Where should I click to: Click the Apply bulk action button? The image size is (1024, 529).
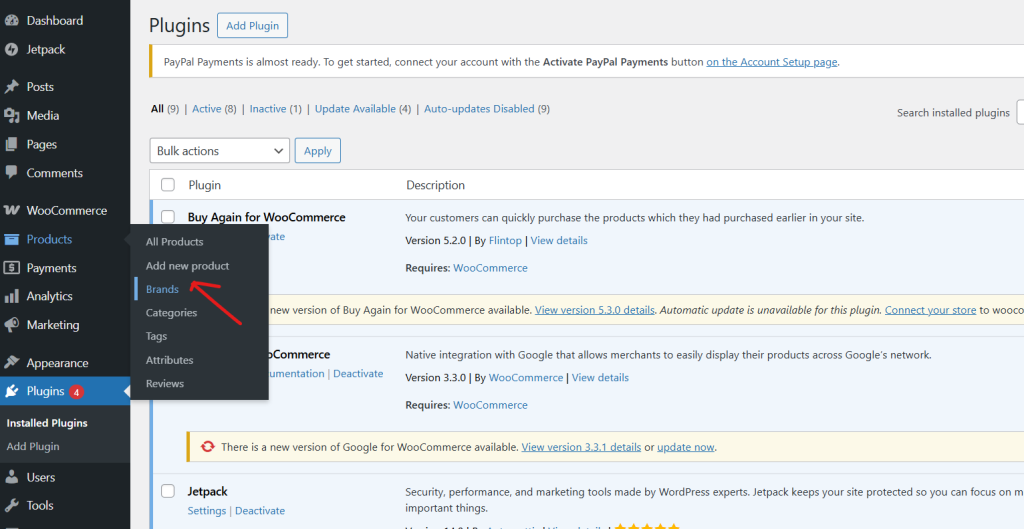coord(317,151)
